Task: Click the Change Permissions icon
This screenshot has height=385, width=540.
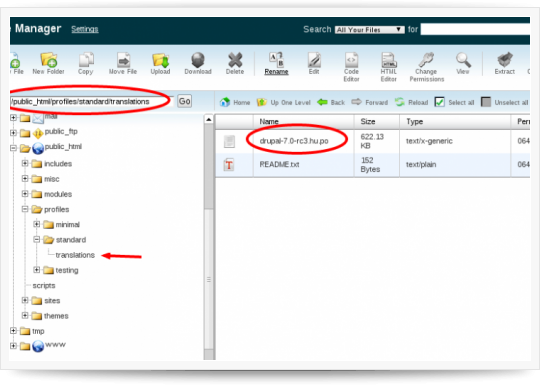Action: (x=426, y=60)
